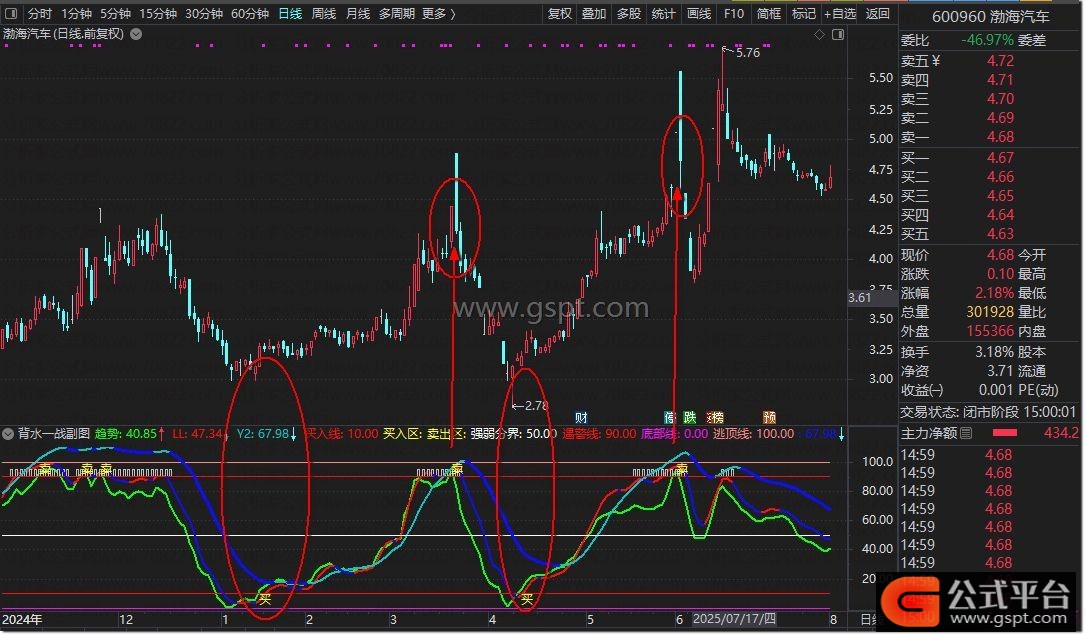Viewport: 1086px width, 635px height.
Task: Click the 买一 price 4.67
Action: [x=1000, y=158]
